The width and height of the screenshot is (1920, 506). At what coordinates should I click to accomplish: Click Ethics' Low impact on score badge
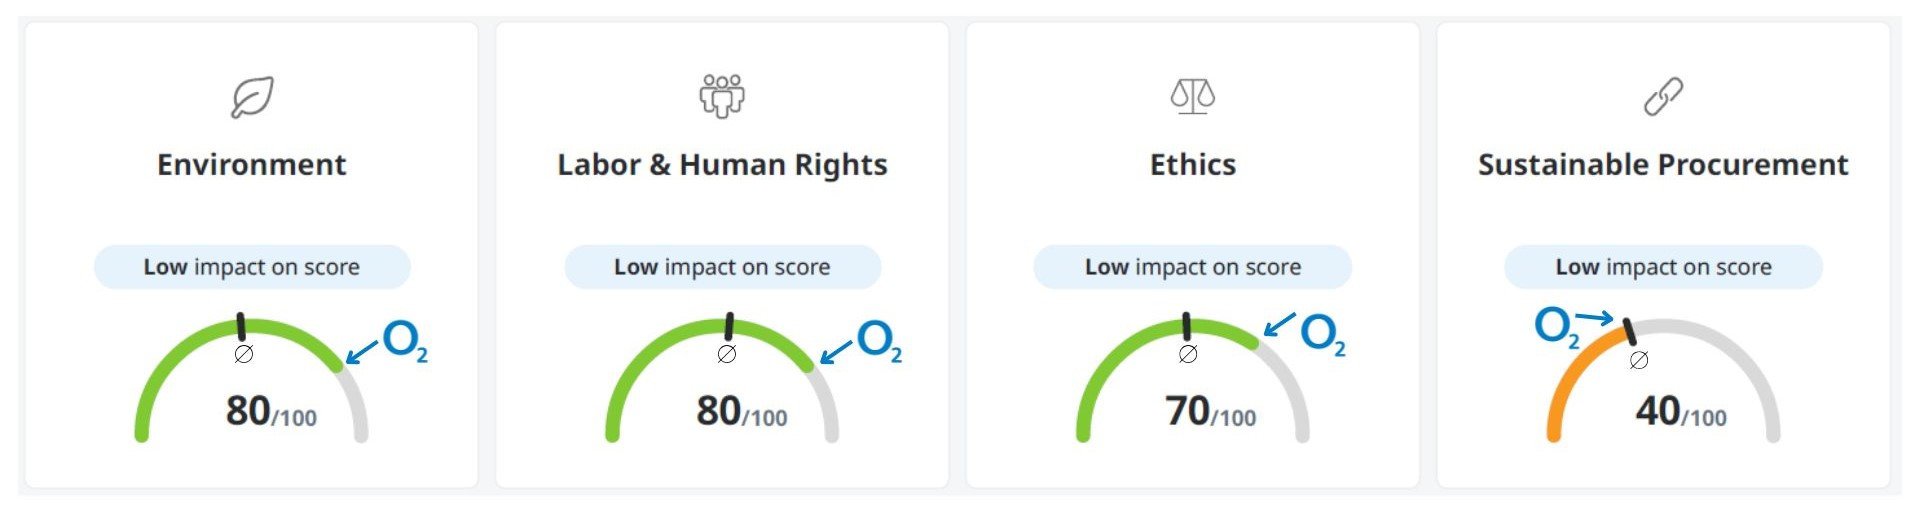point(1192,267)
